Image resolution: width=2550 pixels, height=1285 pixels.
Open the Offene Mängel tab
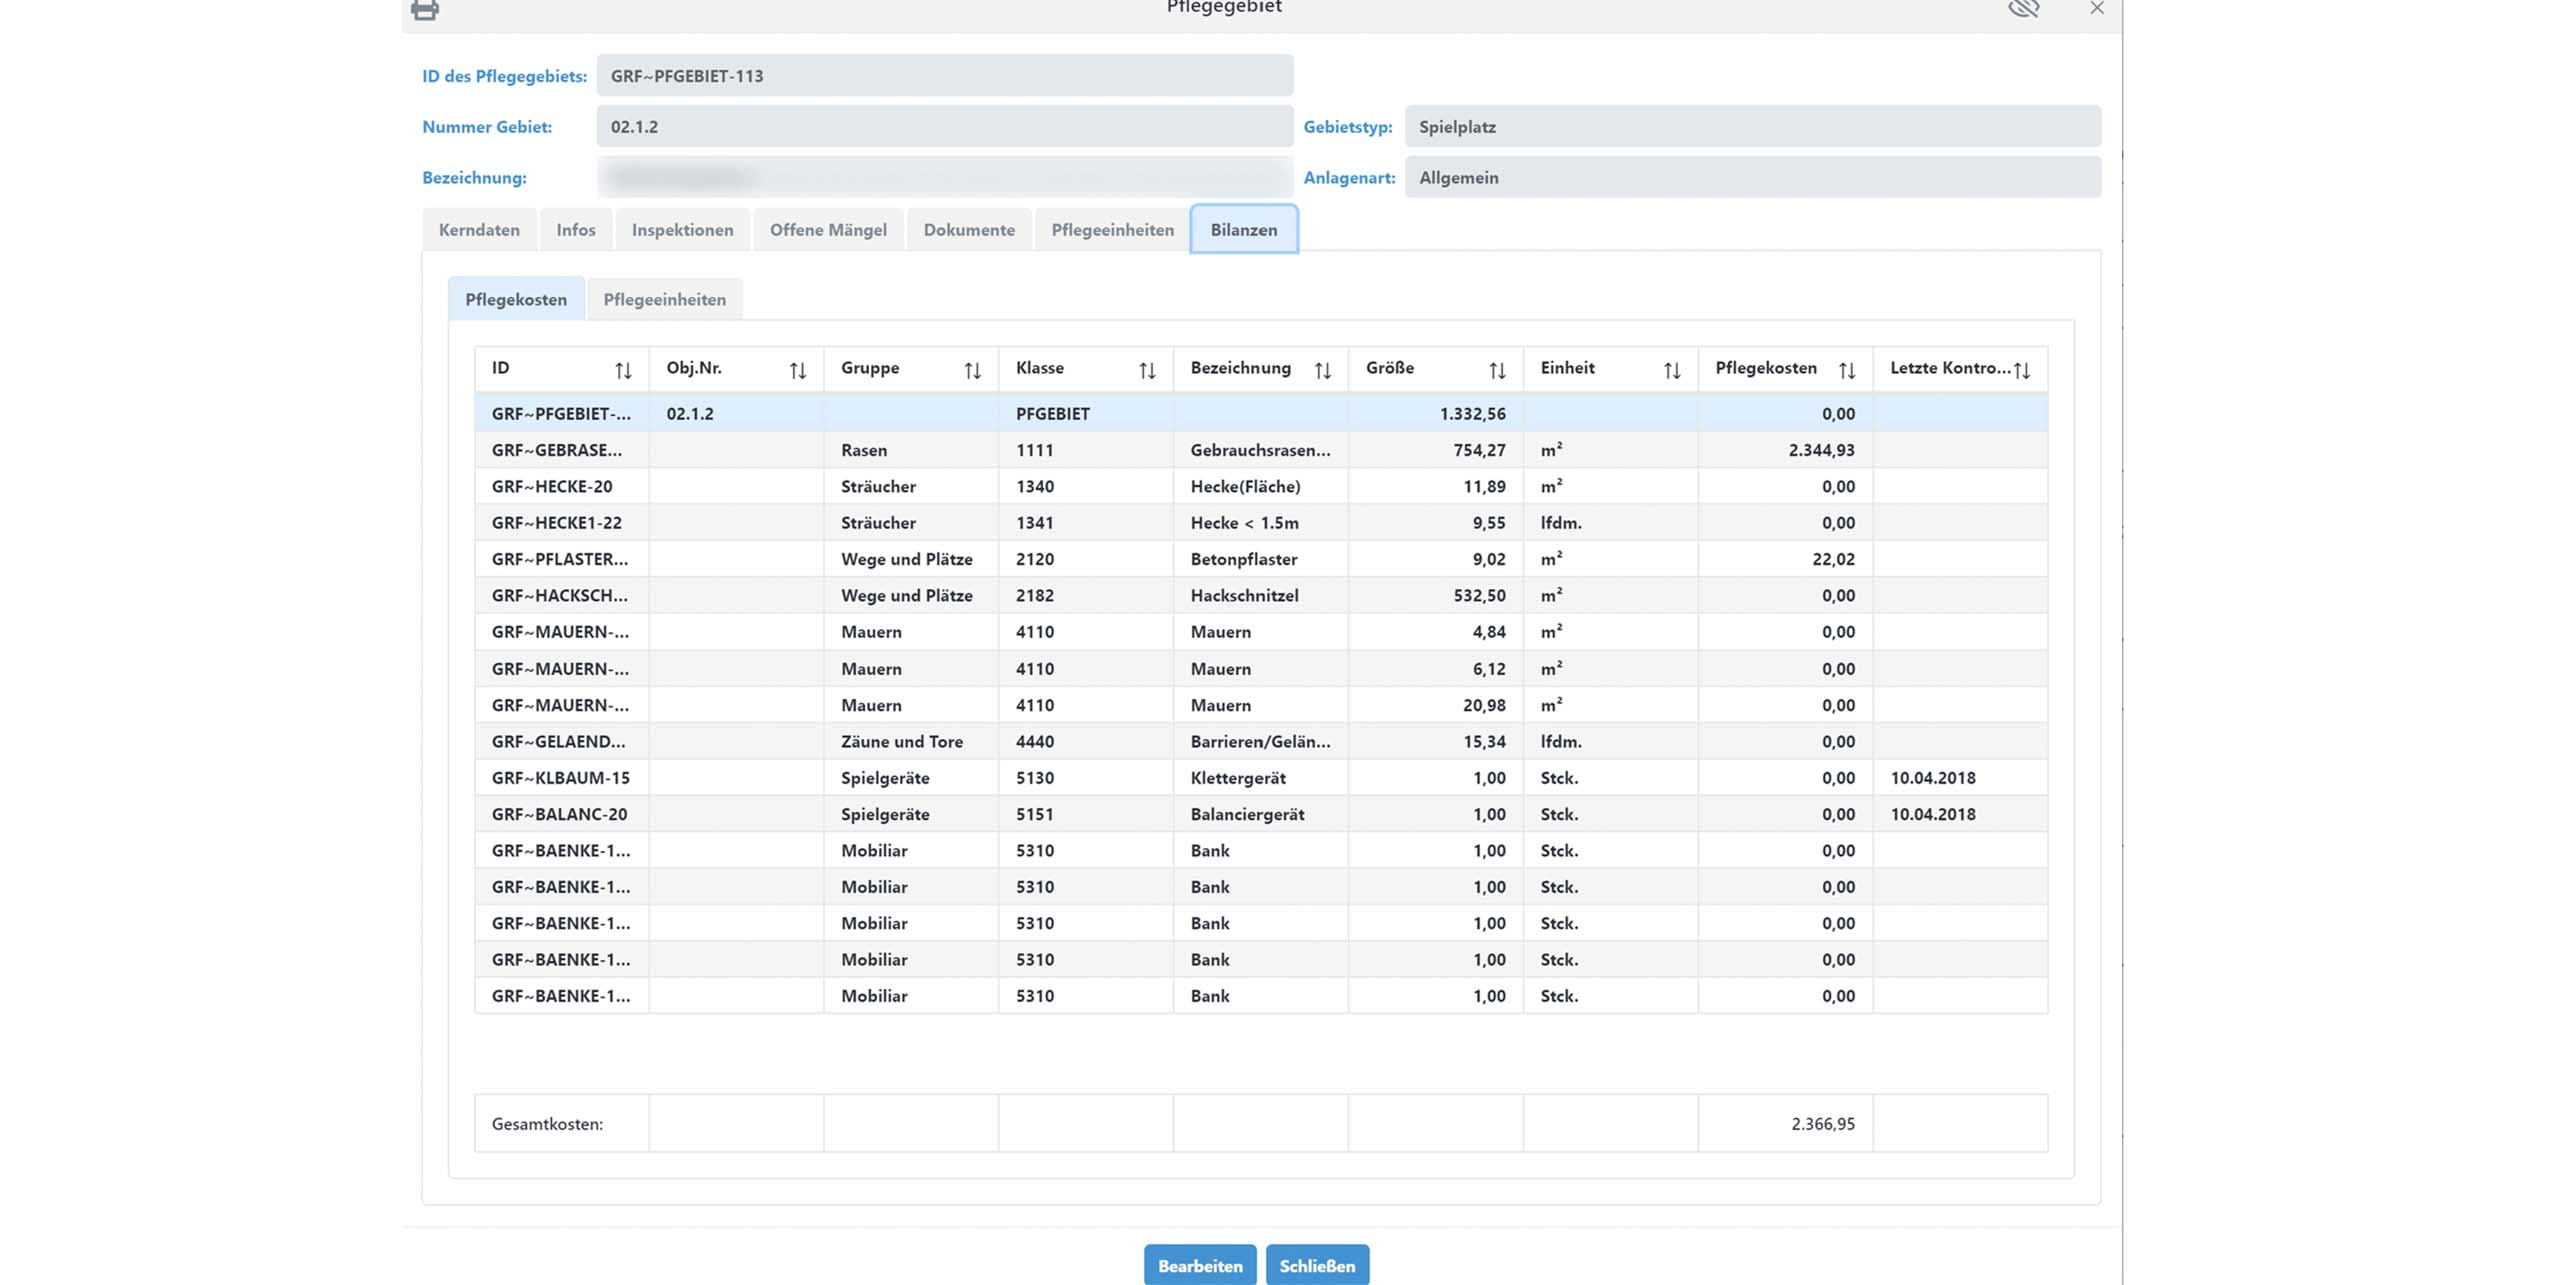(x=828, y=230)
